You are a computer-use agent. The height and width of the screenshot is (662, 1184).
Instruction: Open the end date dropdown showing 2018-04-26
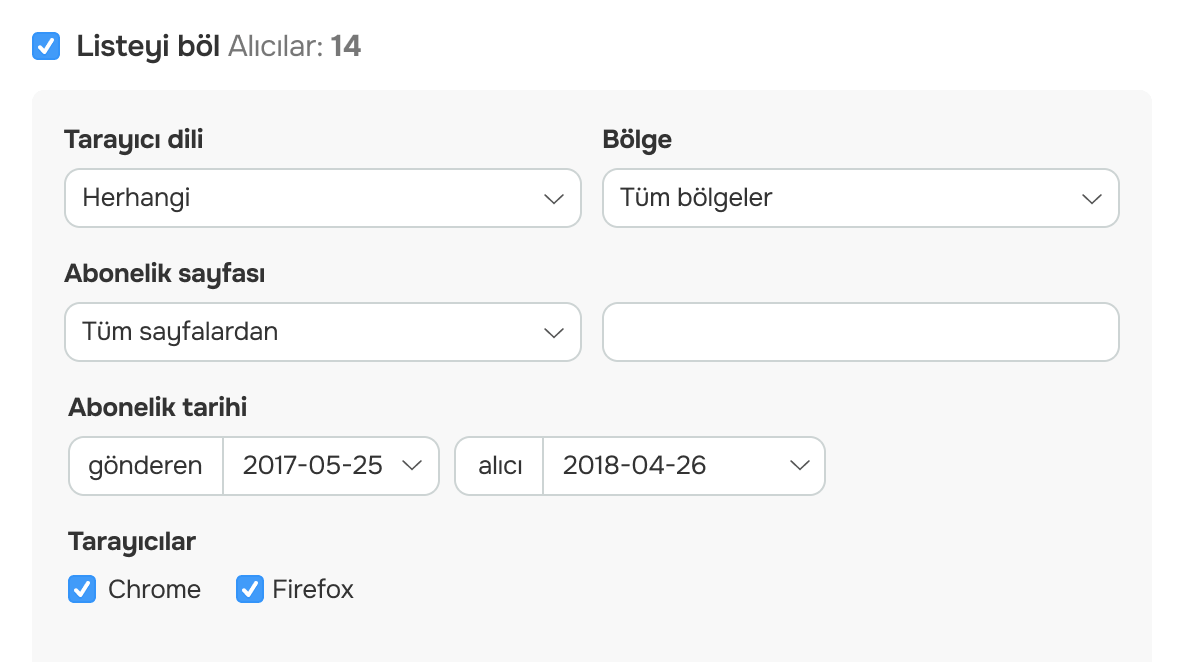pyautogui.click(x=683, y=466)
